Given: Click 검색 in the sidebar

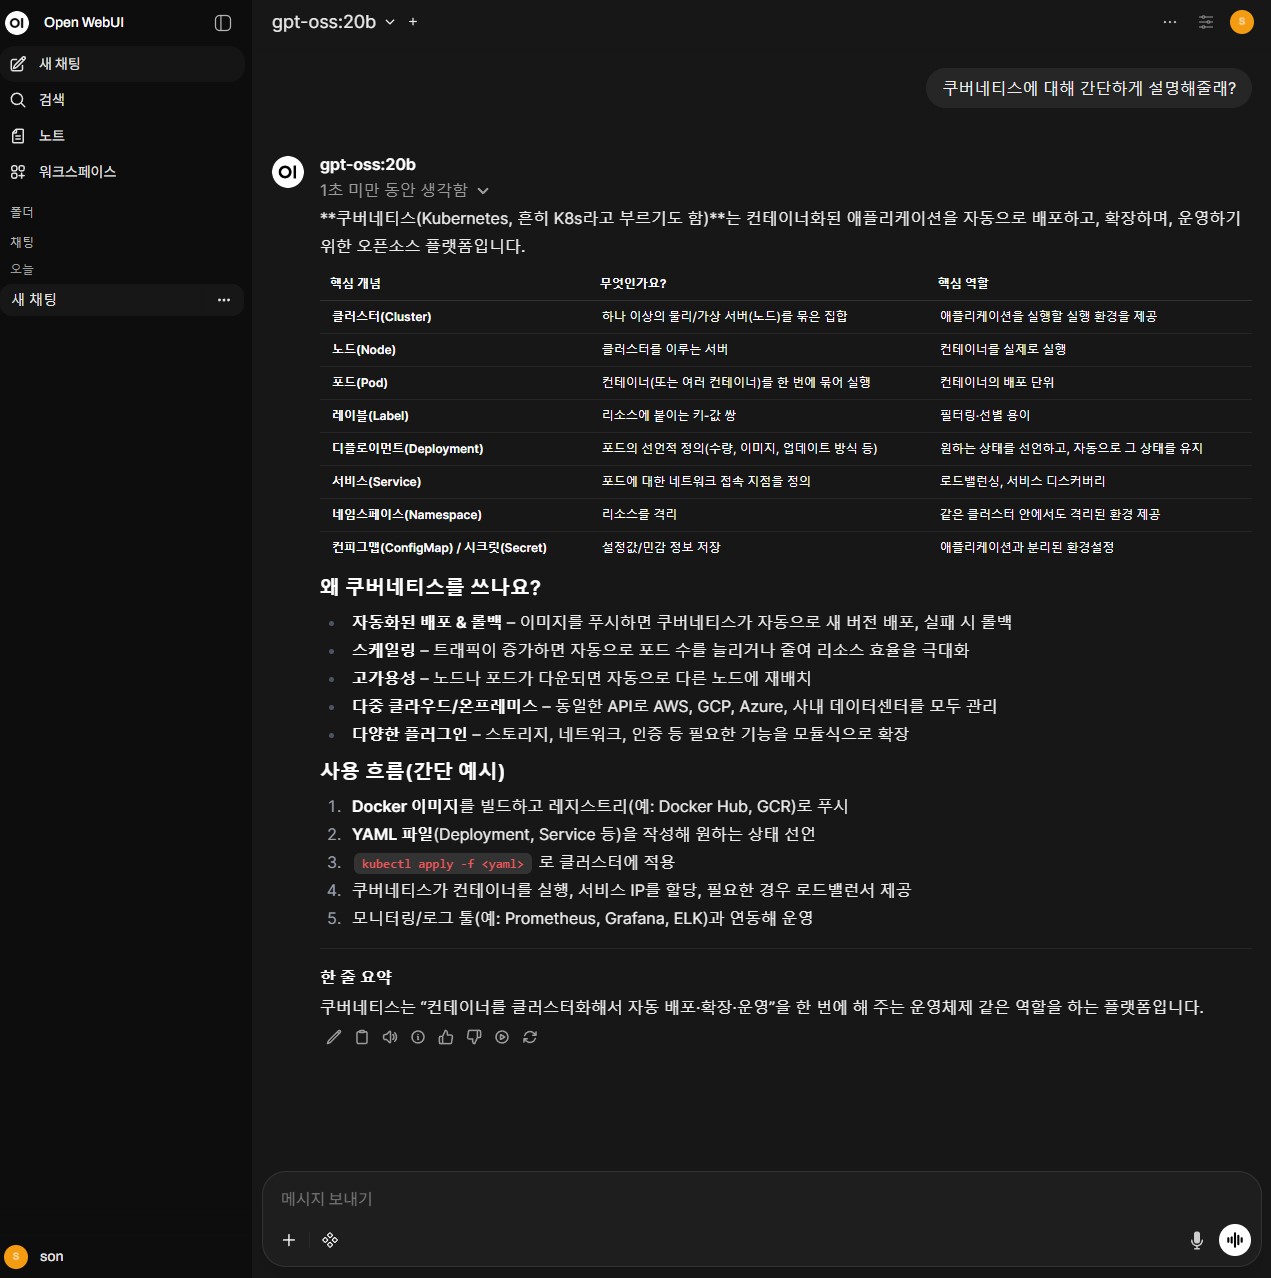Looking at the screenshot, I should coord(52,100).
